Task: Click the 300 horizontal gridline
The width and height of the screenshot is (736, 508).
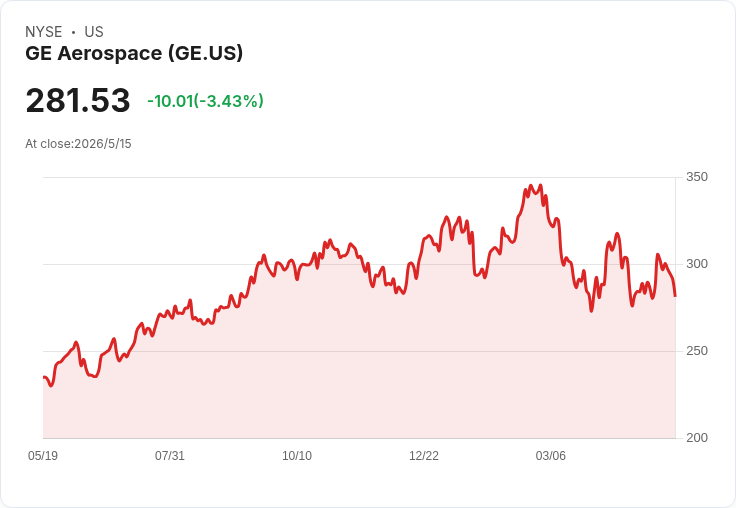Action: [x=359, y=264]
